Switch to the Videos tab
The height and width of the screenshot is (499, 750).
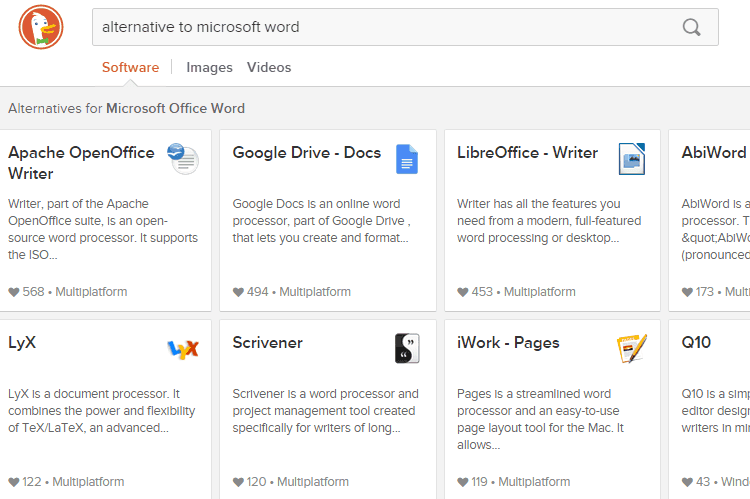coord(269,67)
